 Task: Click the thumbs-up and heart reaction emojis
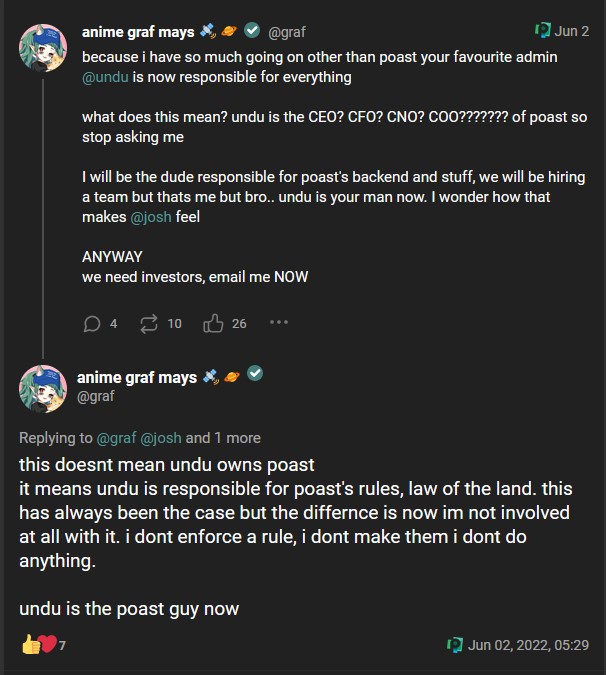point(38,645)
